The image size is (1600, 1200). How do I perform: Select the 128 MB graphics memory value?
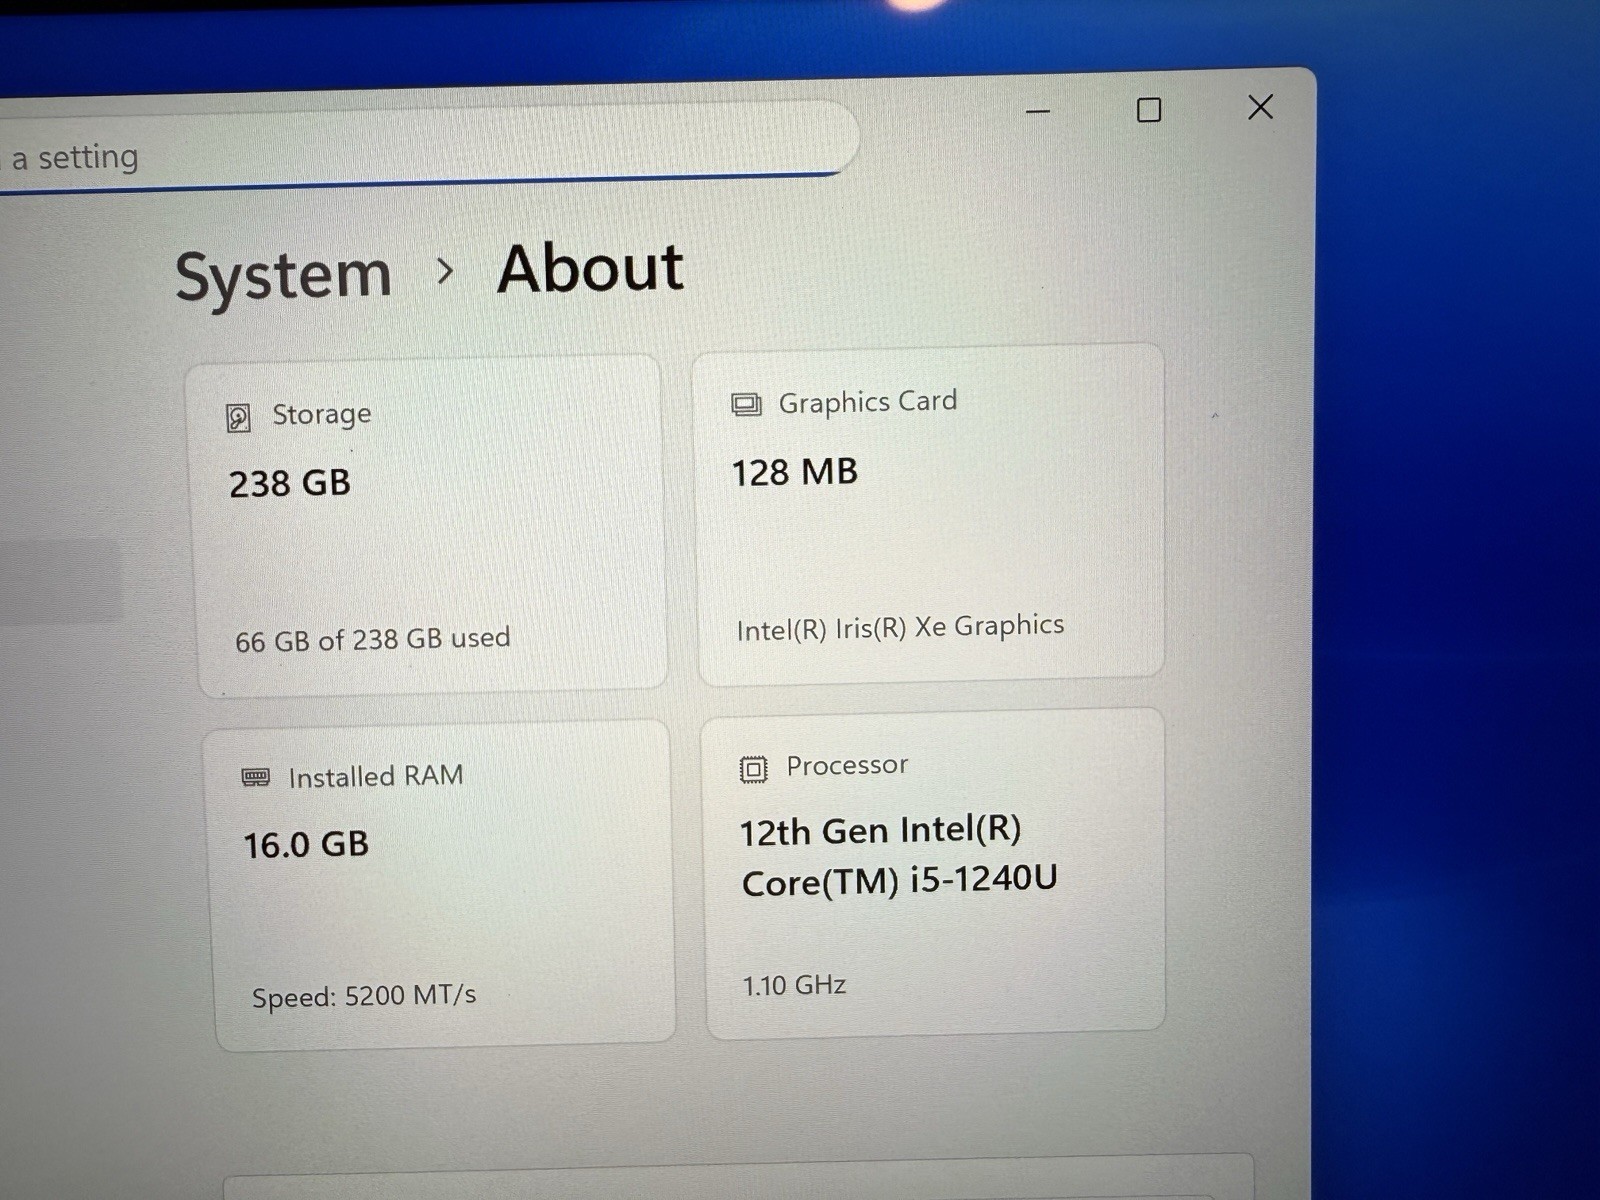coord(795,472)
